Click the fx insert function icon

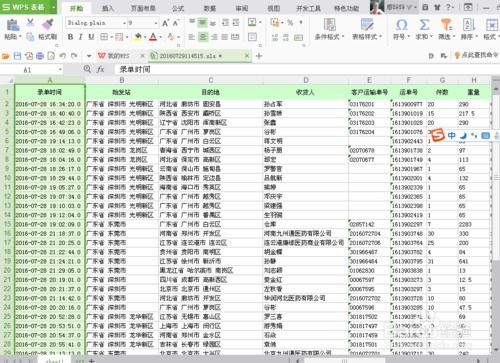coord(100,69)
